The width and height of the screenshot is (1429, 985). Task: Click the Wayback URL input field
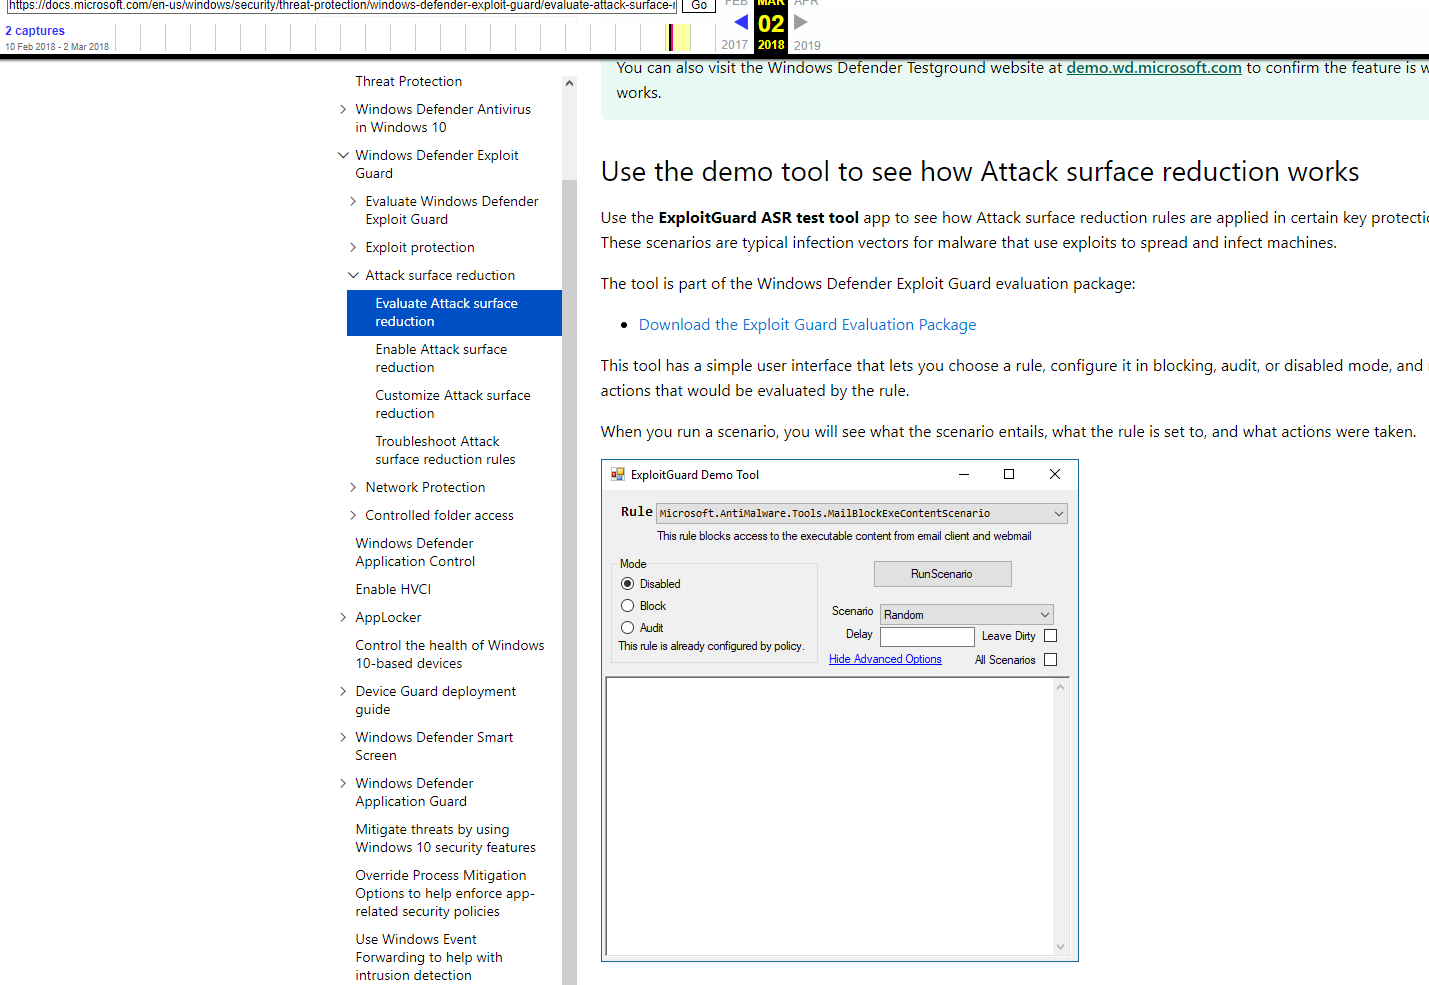pyautogui.click(x=342, y=5)
